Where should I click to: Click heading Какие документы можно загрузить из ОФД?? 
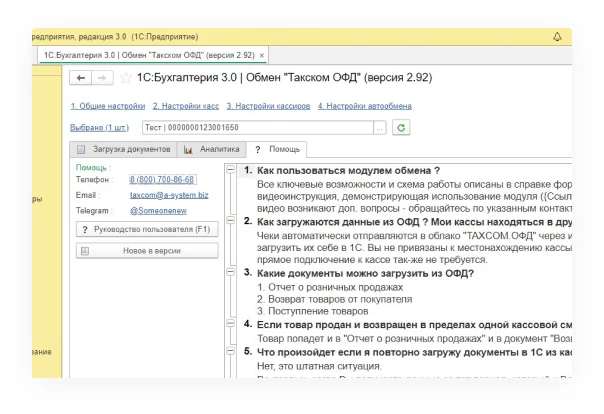[365, 273]
